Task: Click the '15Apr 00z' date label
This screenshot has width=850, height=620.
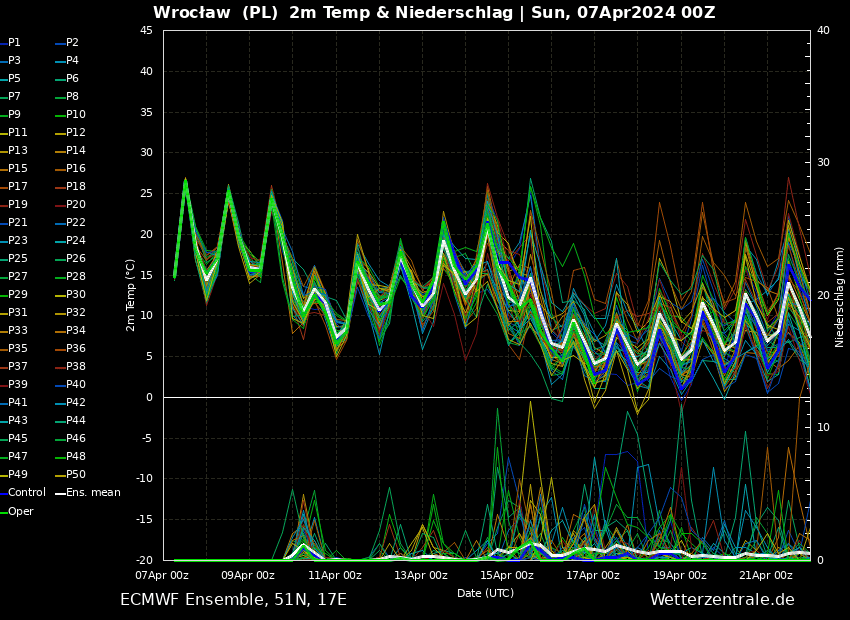Action: tap(507, 575)
